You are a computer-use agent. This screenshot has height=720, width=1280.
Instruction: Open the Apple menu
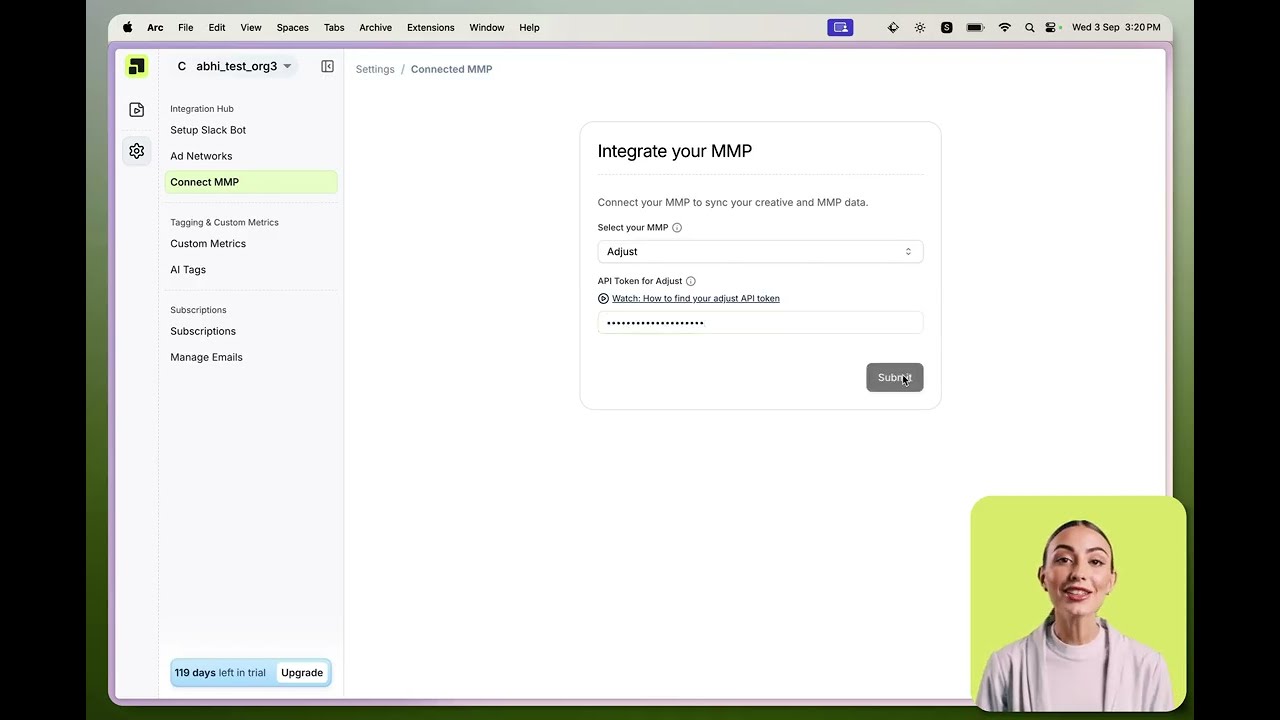click(x=127, y=28)
